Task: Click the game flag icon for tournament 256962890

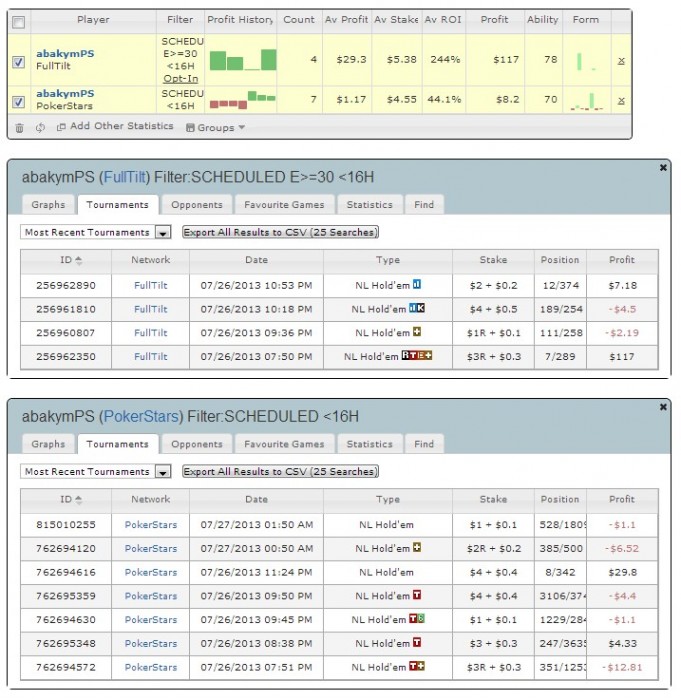Action: tap(417, 284)
